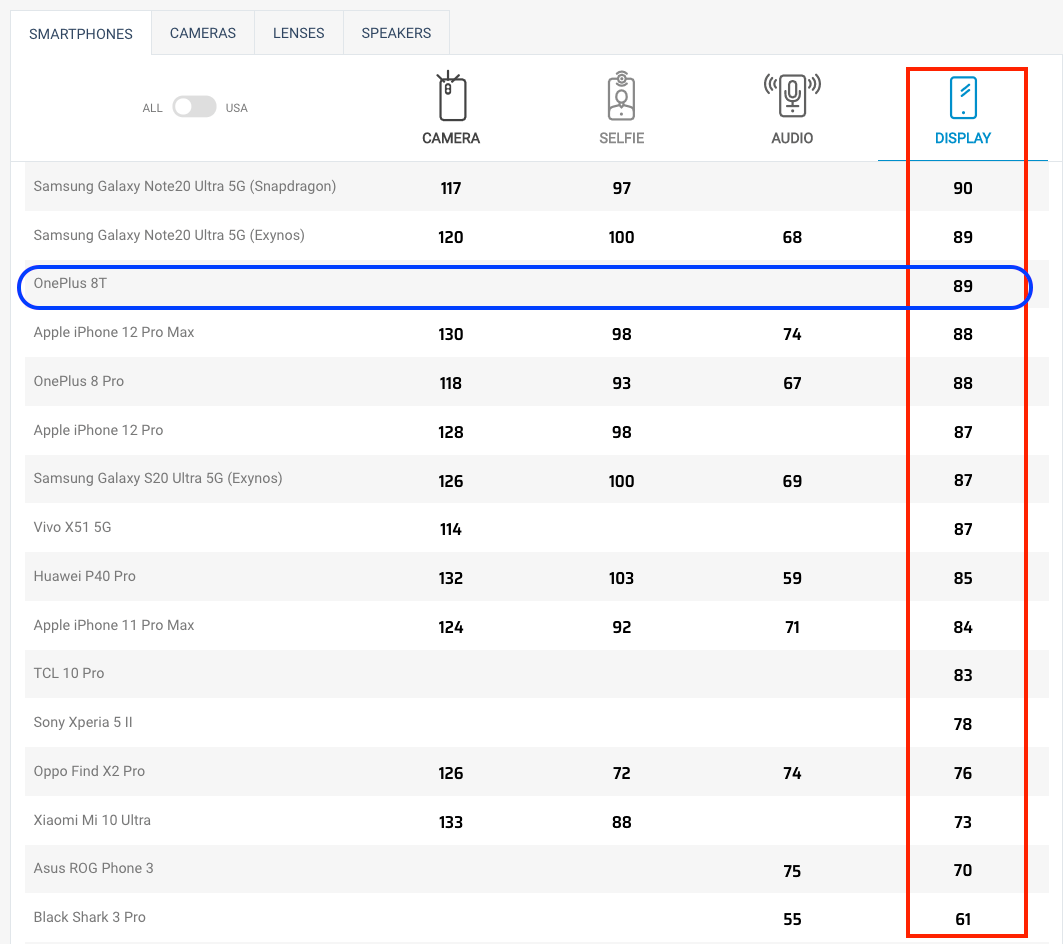Sort by the AUDIO column label
Screen dimensions: 1063x944
pyautogui.click(x=792, y=138)
